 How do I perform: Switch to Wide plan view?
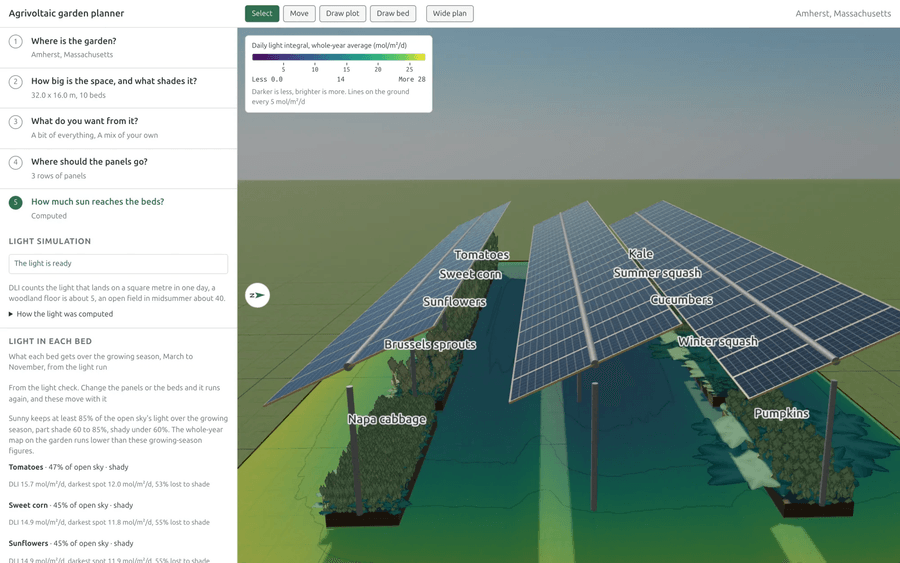pos(449,13)
